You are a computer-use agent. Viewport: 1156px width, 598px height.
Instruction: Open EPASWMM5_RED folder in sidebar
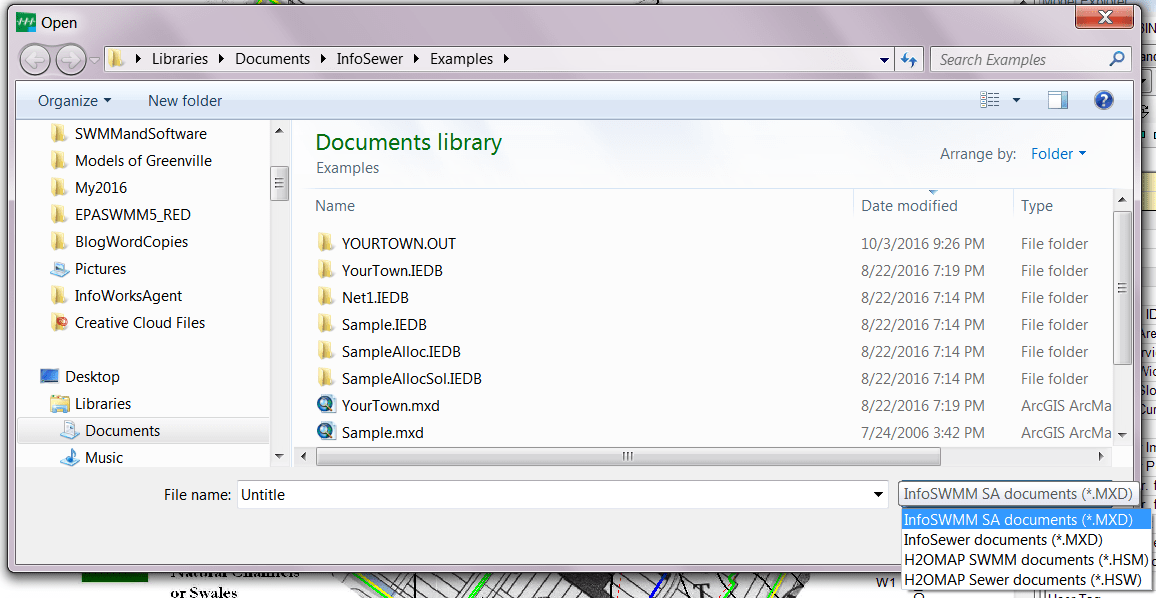coord(133,215)
